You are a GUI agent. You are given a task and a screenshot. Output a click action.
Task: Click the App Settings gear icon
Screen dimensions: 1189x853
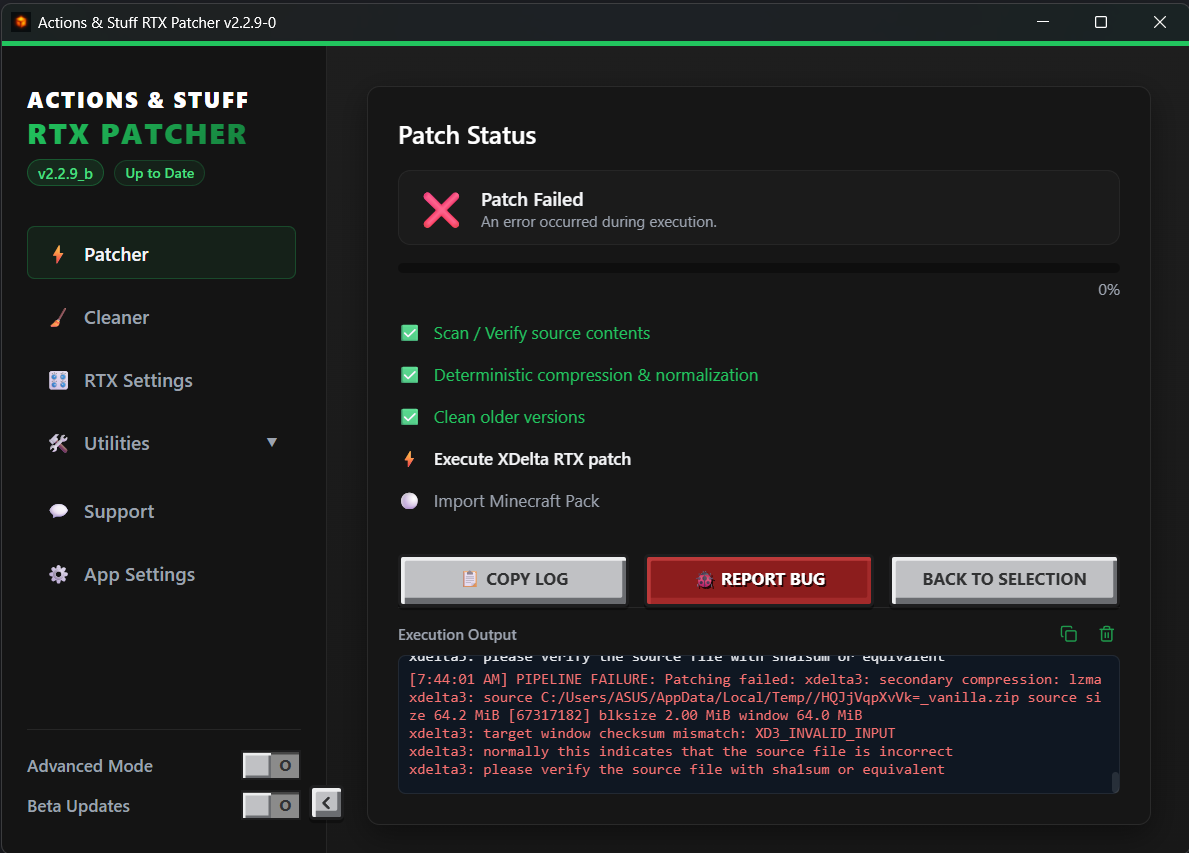coord(58,574)
